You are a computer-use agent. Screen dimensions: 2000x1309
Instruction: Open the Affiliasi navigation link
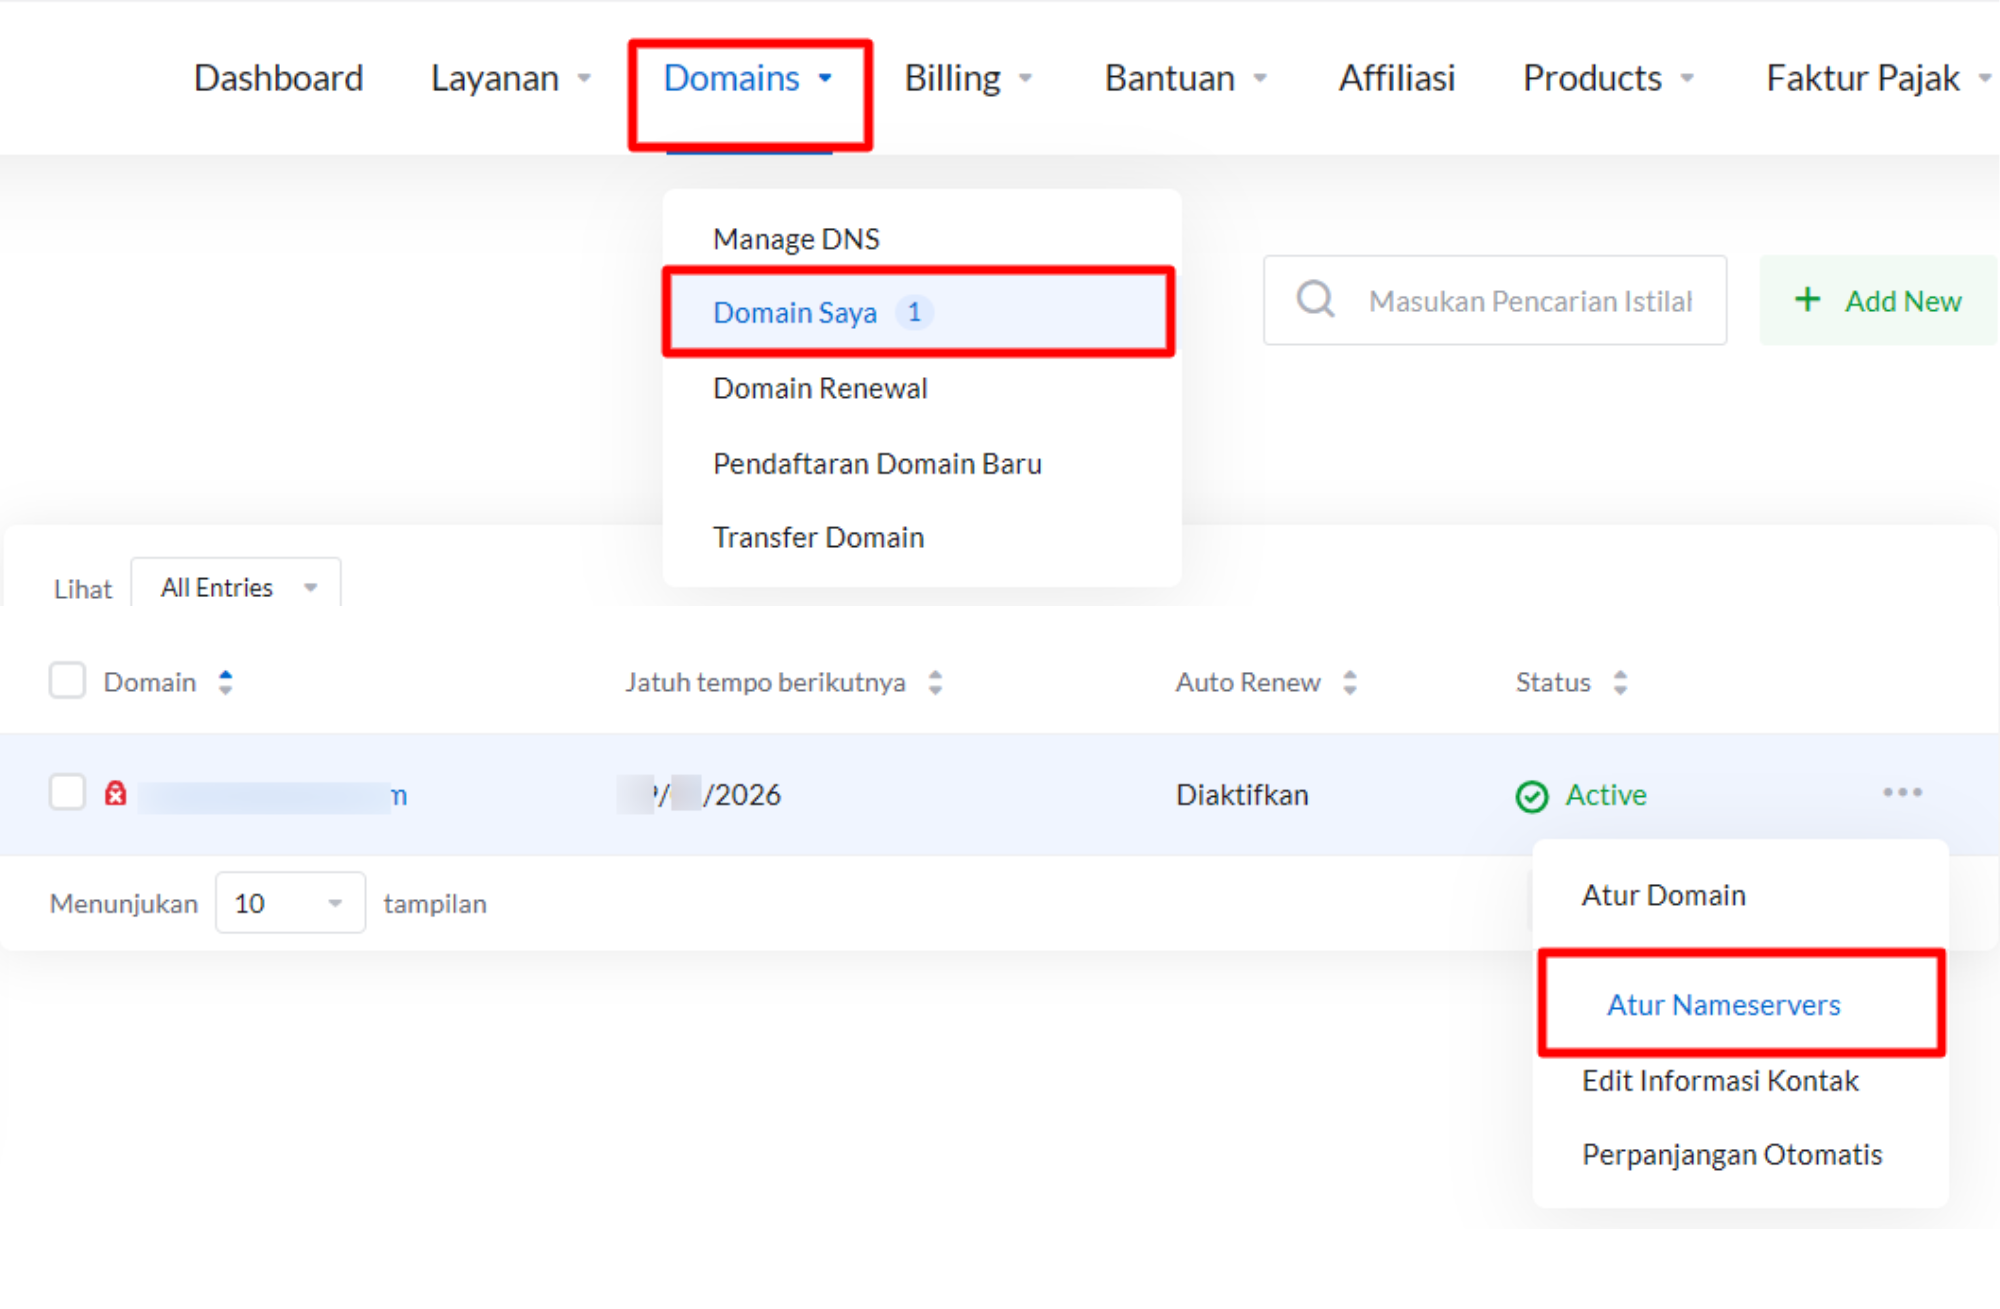pyautogui.click(x=1396, y=78)
